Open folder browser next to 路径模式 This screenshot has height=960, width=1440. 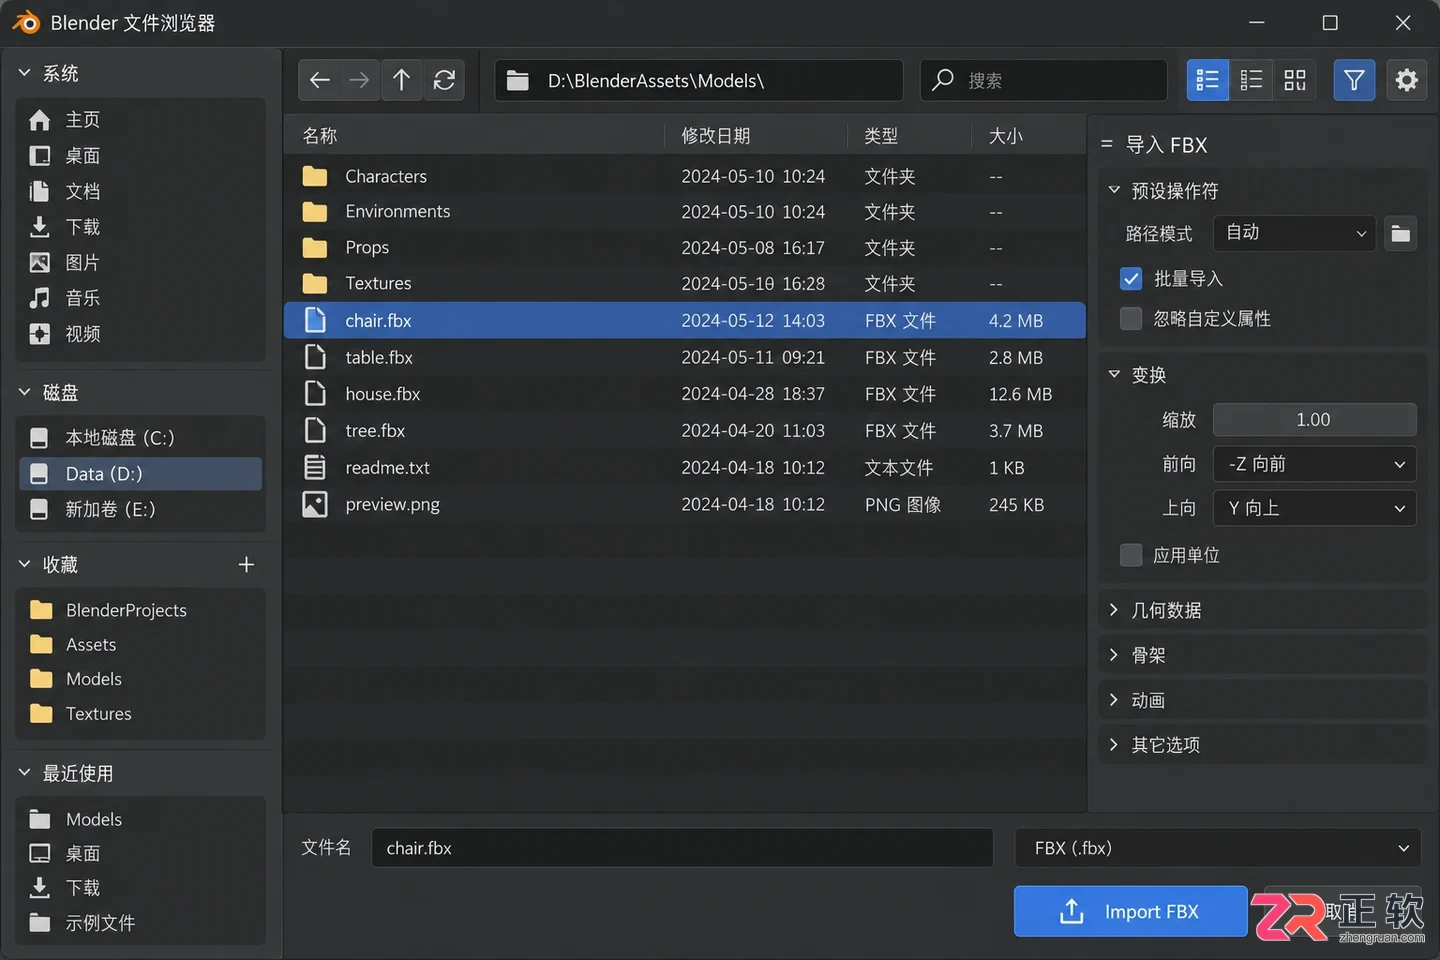tap(1401, 233)
